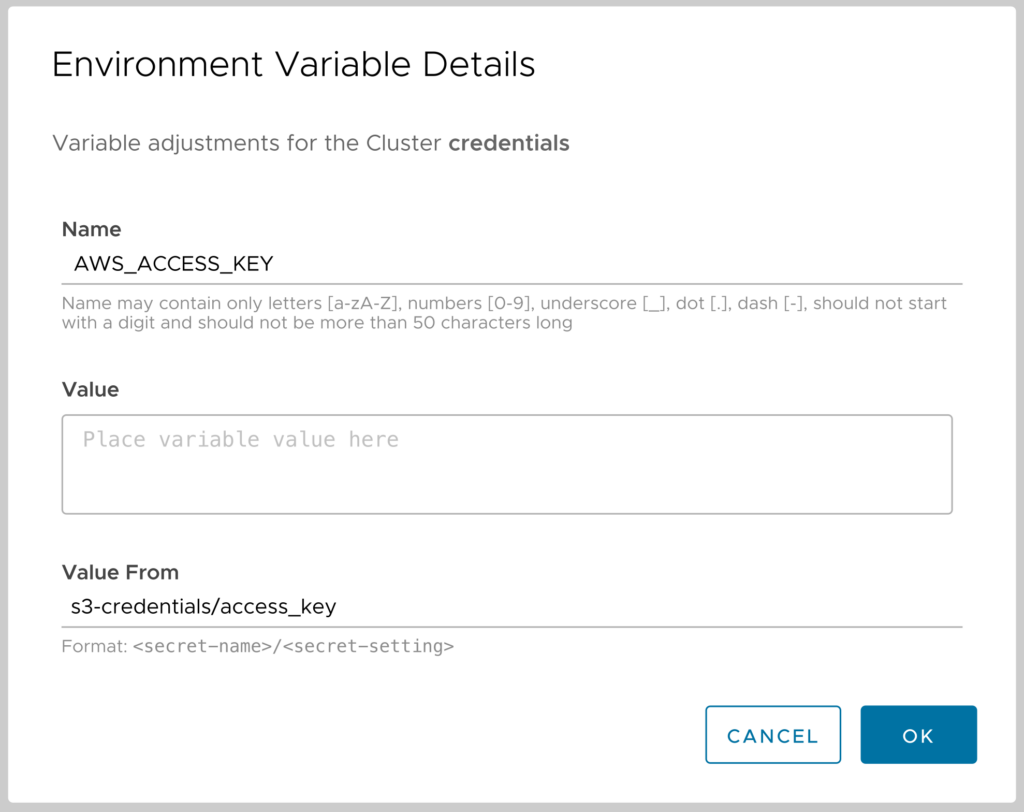The height and width of the screenshot is (812, 1024).
Task: Click the Value From label
Action: point(120,572)
